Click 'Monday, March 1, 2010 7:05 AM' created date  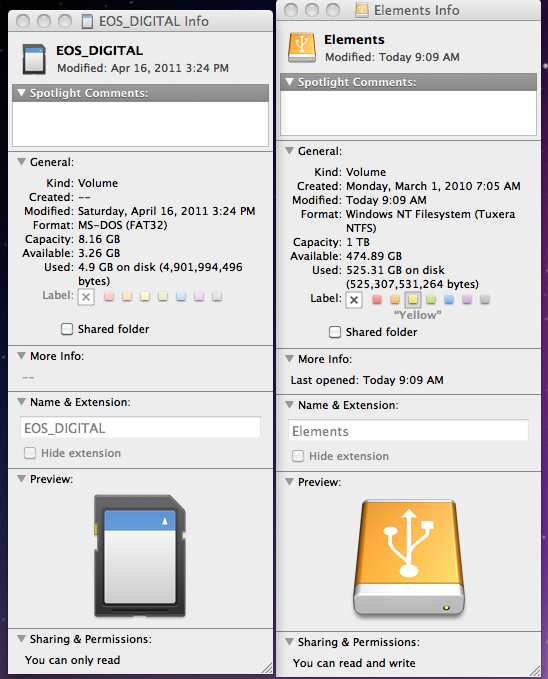(433, 186)
